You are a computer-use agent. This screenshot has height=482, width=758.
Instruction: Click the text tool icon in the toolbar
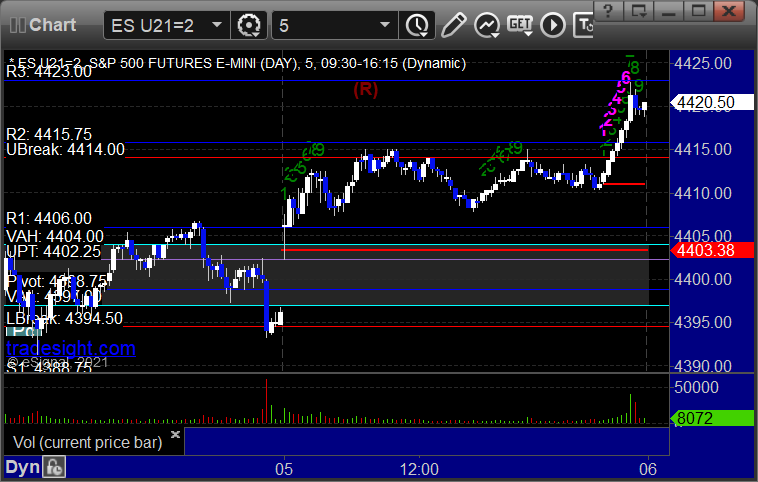coord(583,25)
